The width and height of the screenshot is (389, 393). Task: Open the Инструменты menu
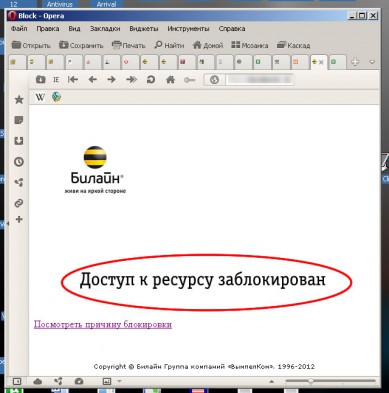188,29
